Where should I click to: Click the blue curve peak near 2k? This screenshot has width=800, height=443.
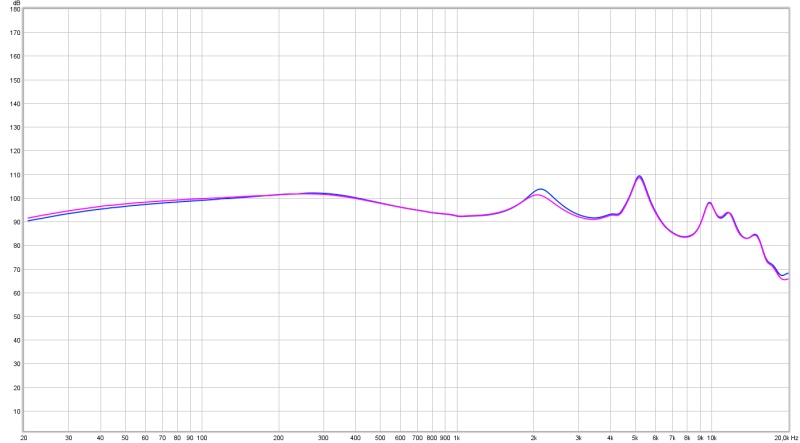pyautogui.click(x=540, y=189)
